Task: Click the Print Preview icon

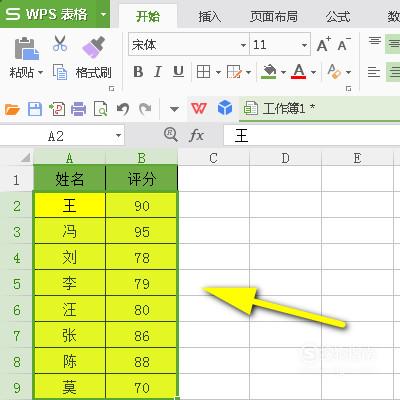Action: (x=100, y=109)
